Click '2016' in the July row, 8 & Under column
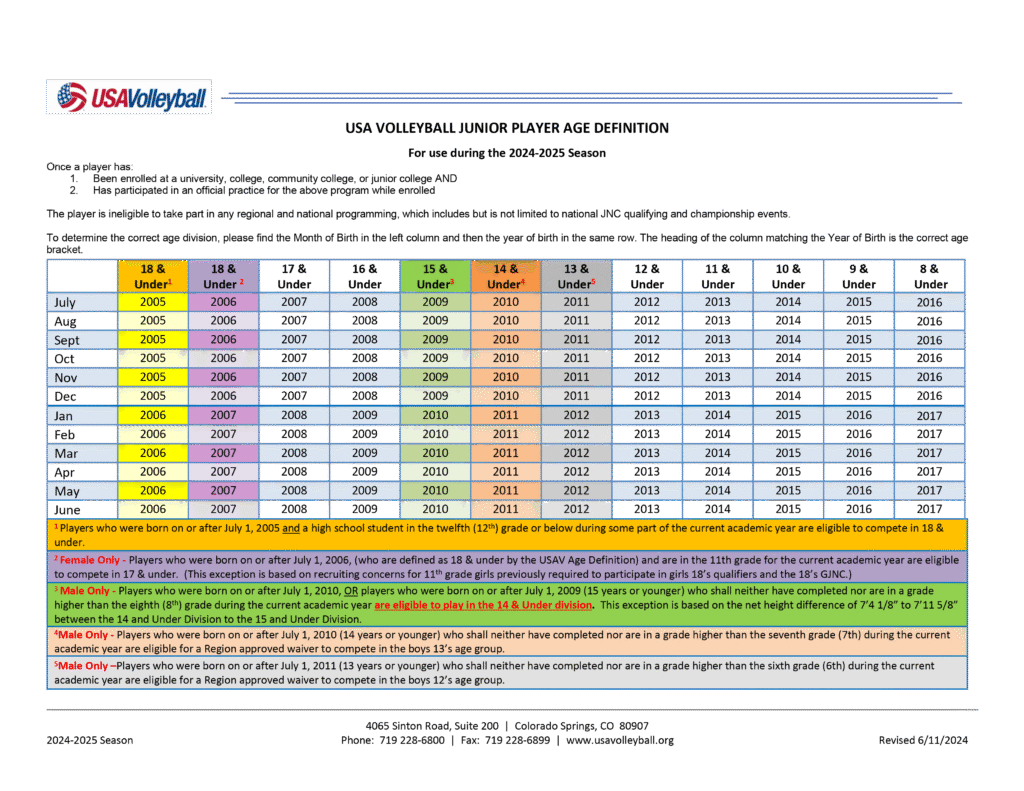The image size is (1024, 791). [x=929, y=302]
